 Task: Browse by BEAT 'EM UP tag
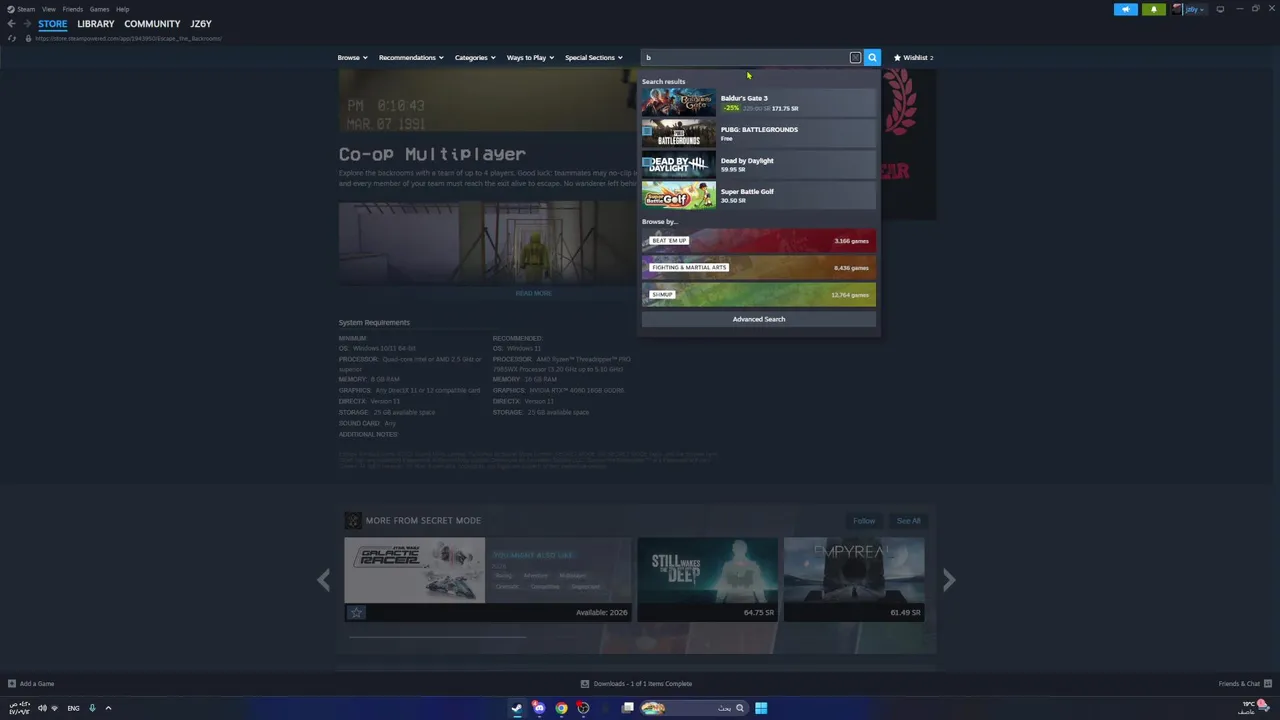click(x=759, y=240)
